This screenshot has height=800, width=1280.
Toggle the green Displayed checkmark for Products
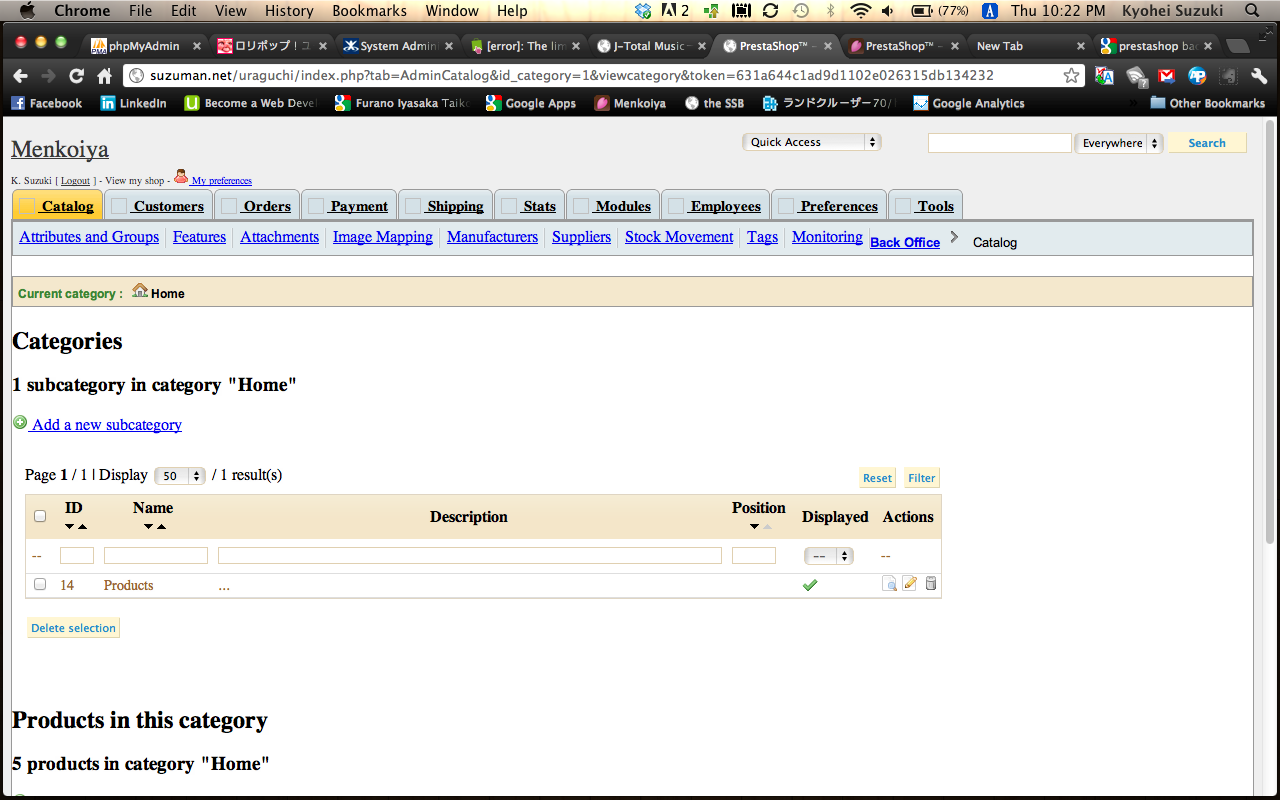810,585
